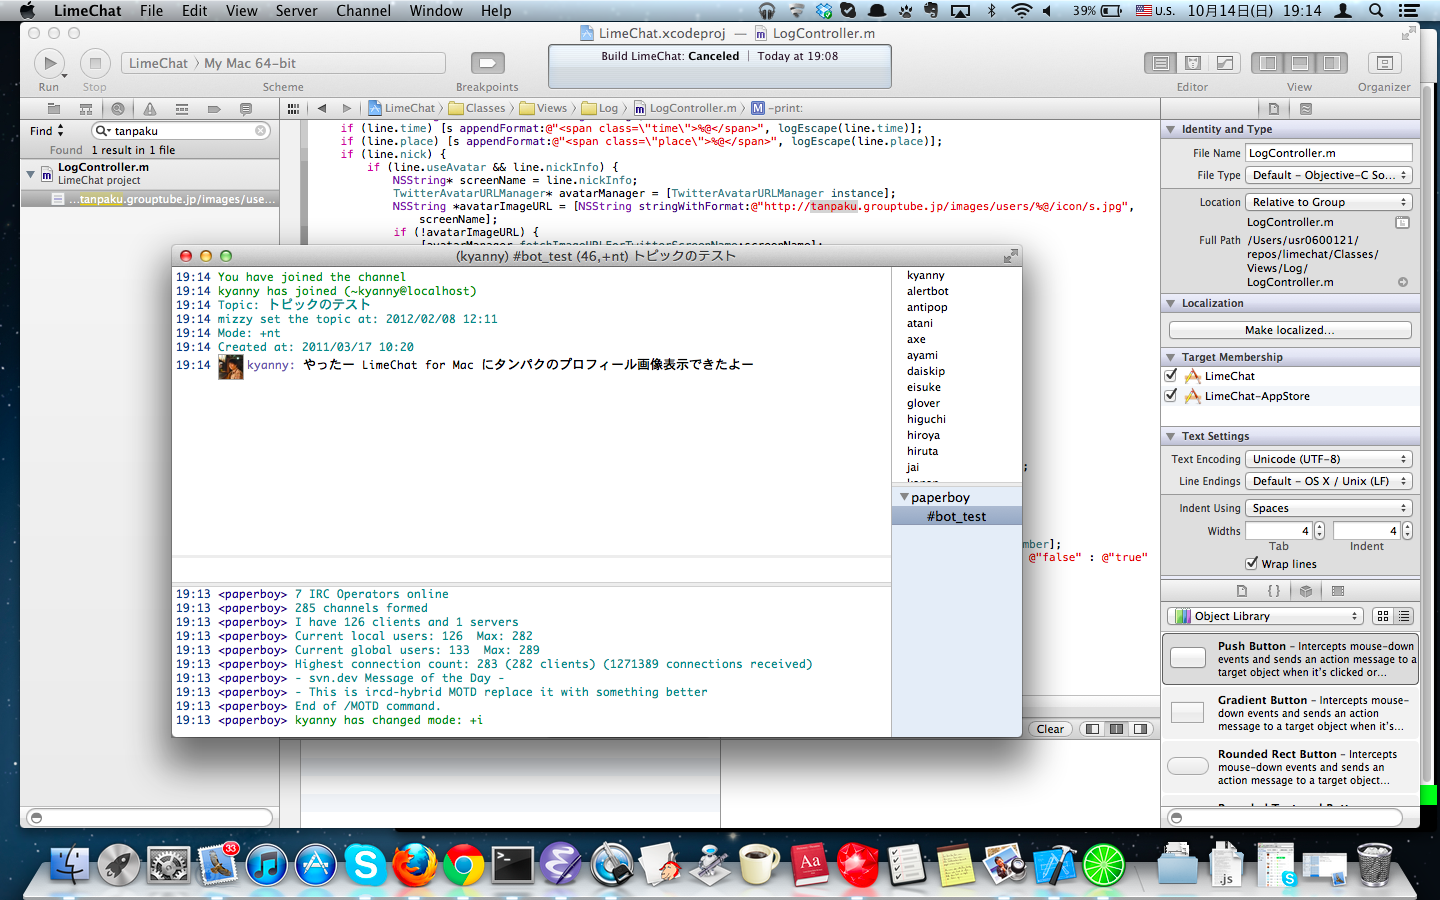Switch Object Library to icon grid view
Viewport: 1440px width, 900px height.
(x=1383, y=616)
